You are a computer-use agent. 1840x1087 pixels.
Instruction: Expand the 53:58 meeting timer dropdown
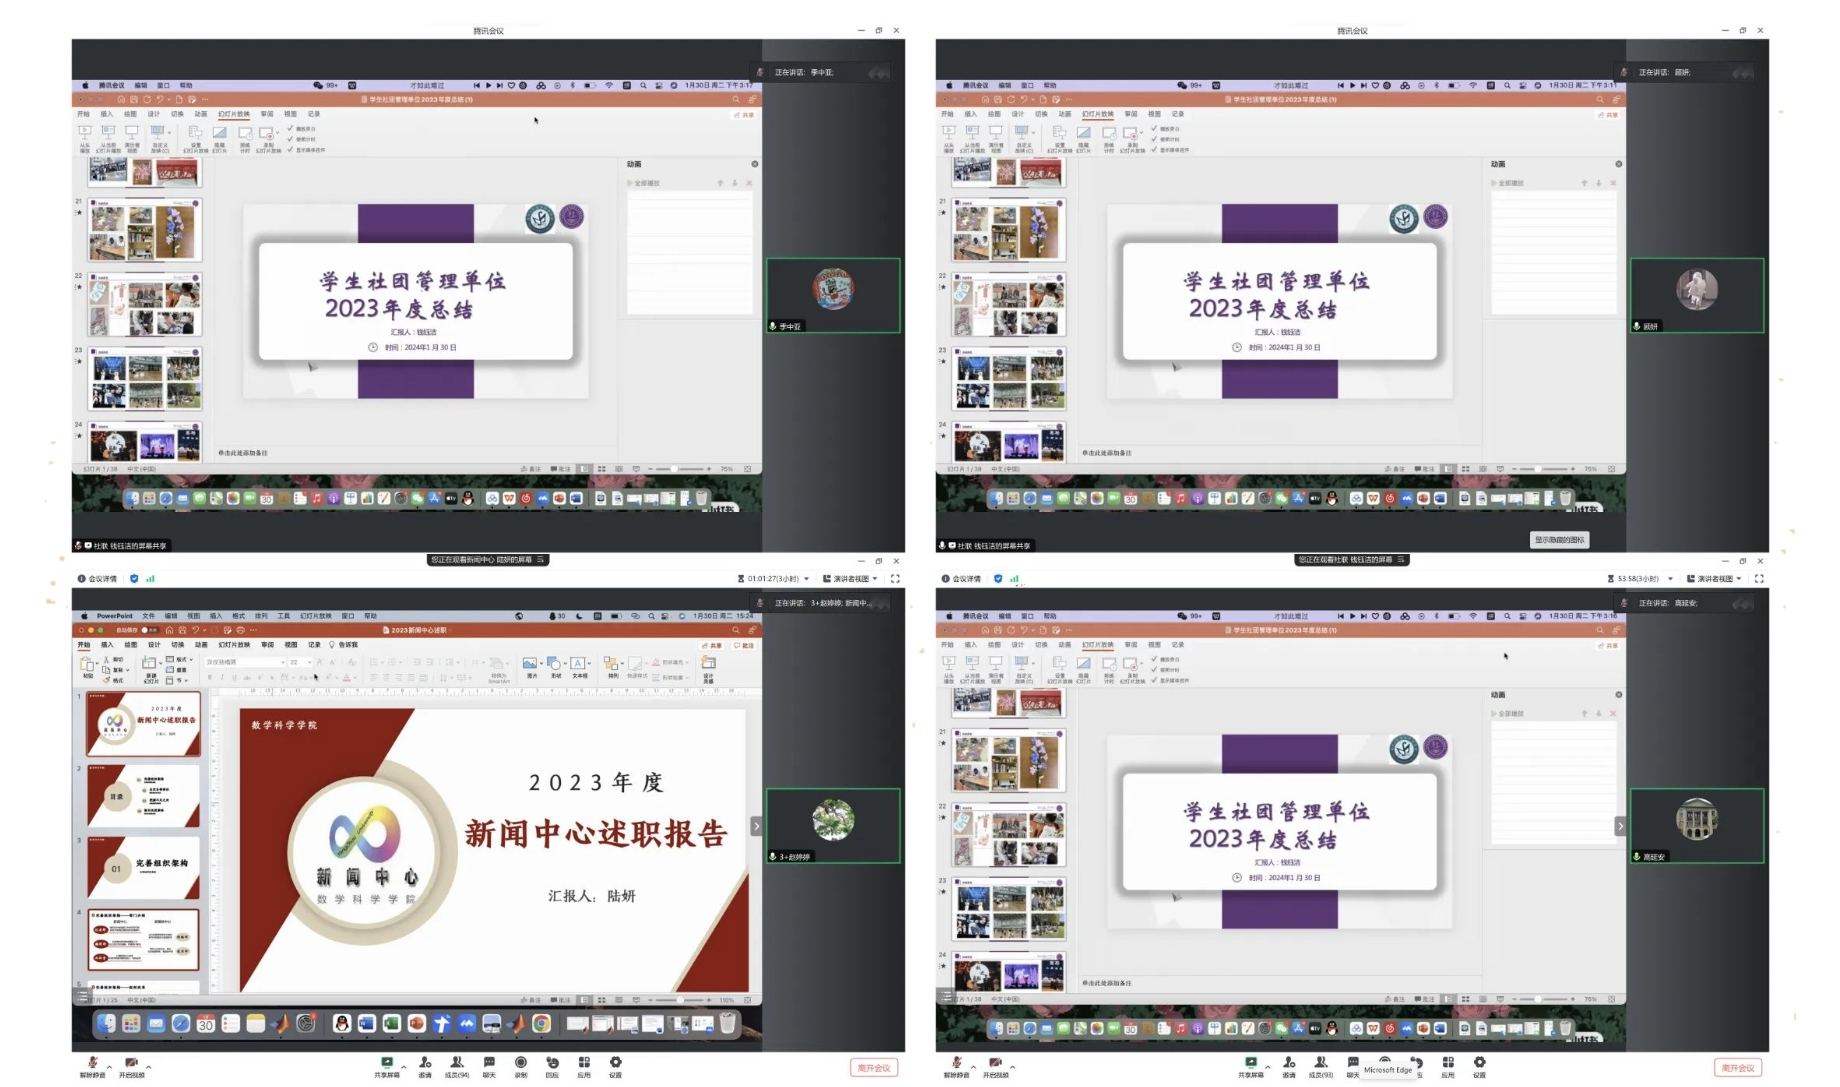point(1670,578)
